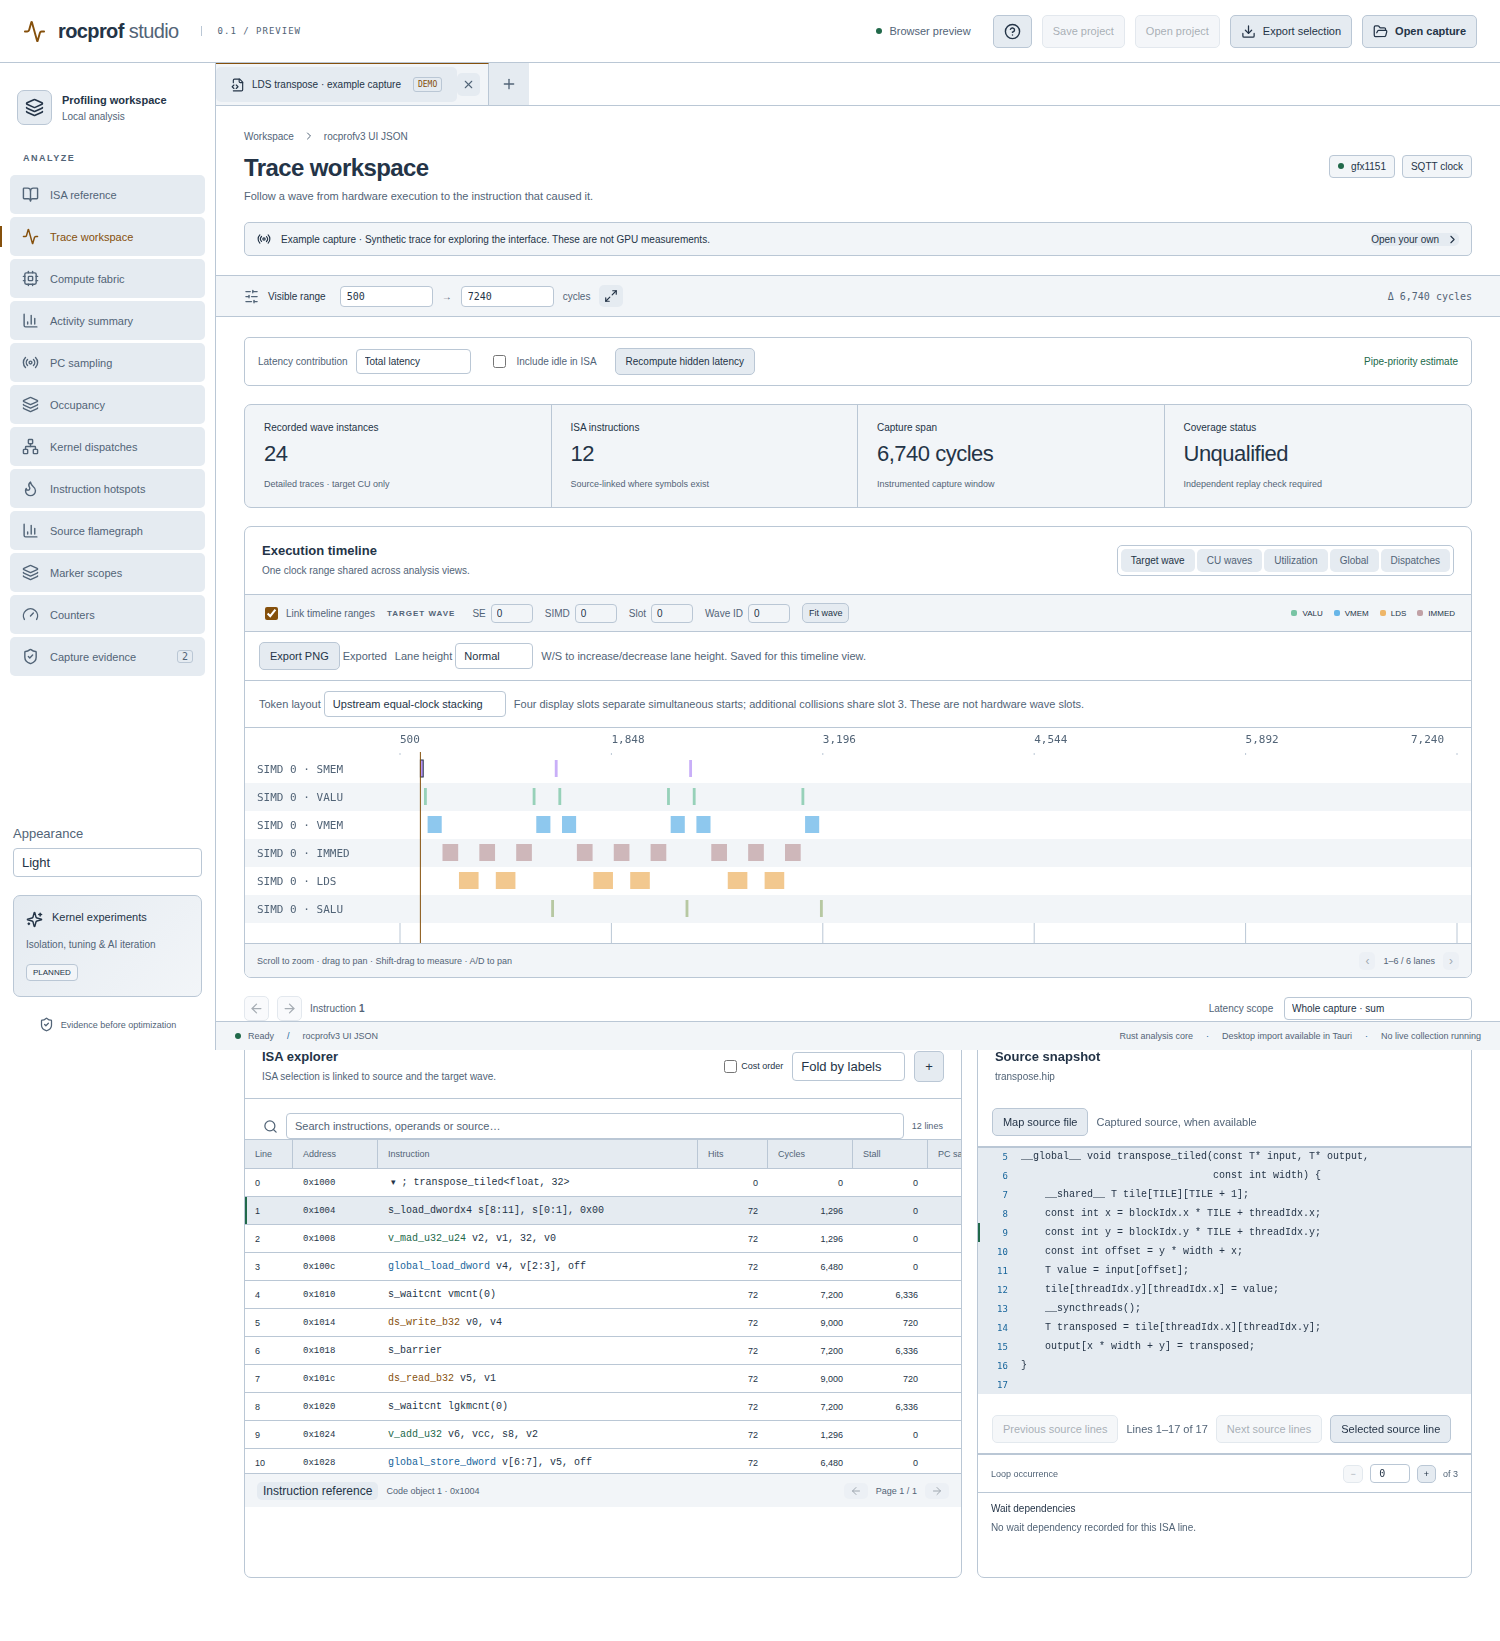
Task: Expand the visible range to full capture
Action: (x=611, y=296)
